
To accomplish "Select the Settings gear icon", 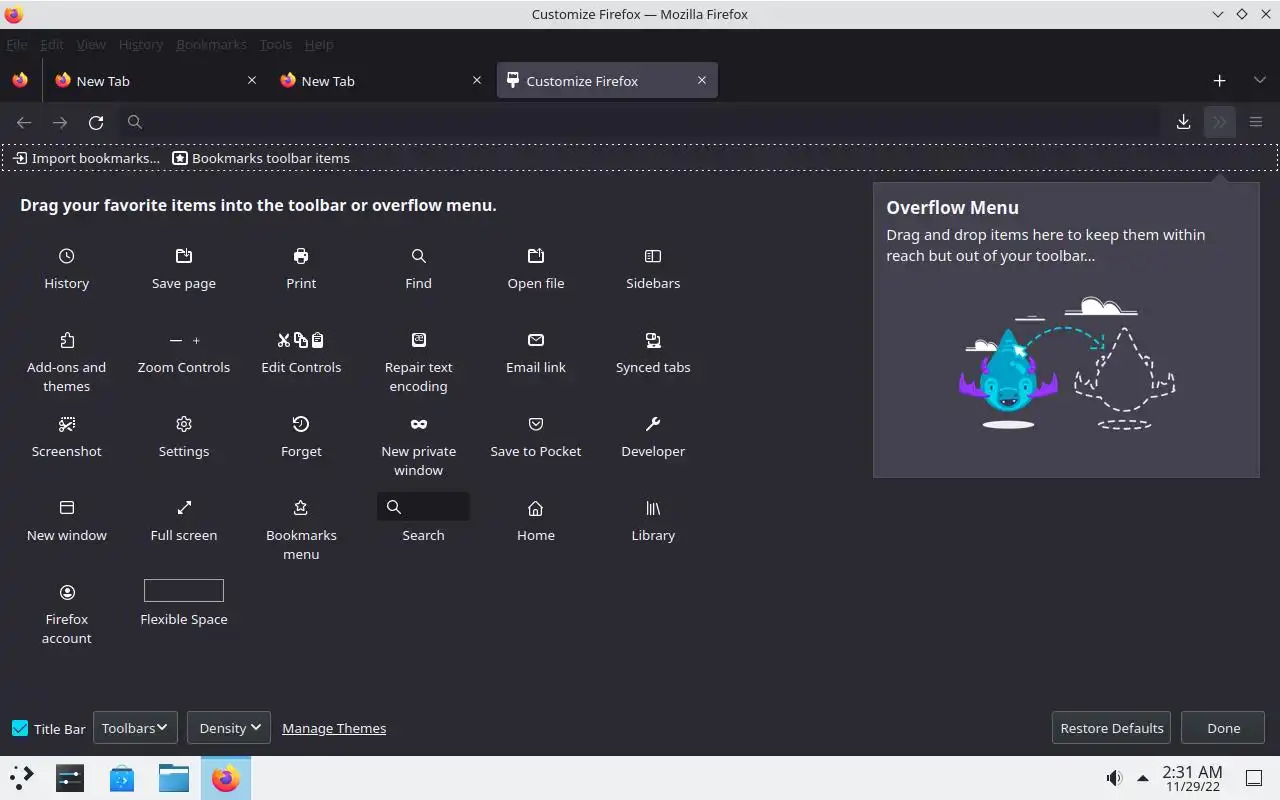I will pyautogui.click(x=184, y=424).
